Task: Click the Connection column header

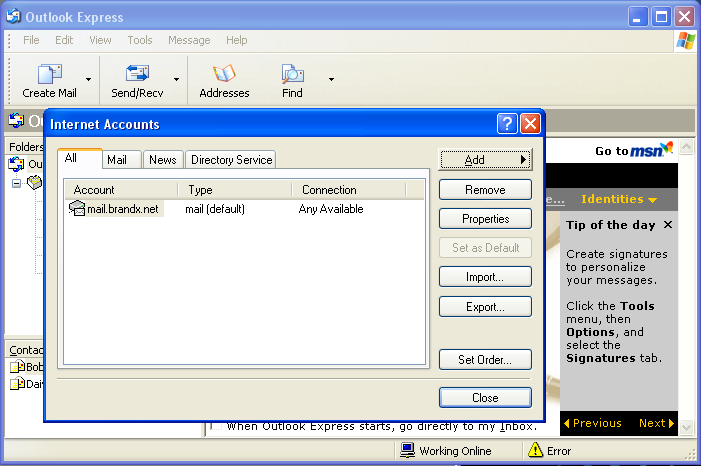Action: pos(349,190)
